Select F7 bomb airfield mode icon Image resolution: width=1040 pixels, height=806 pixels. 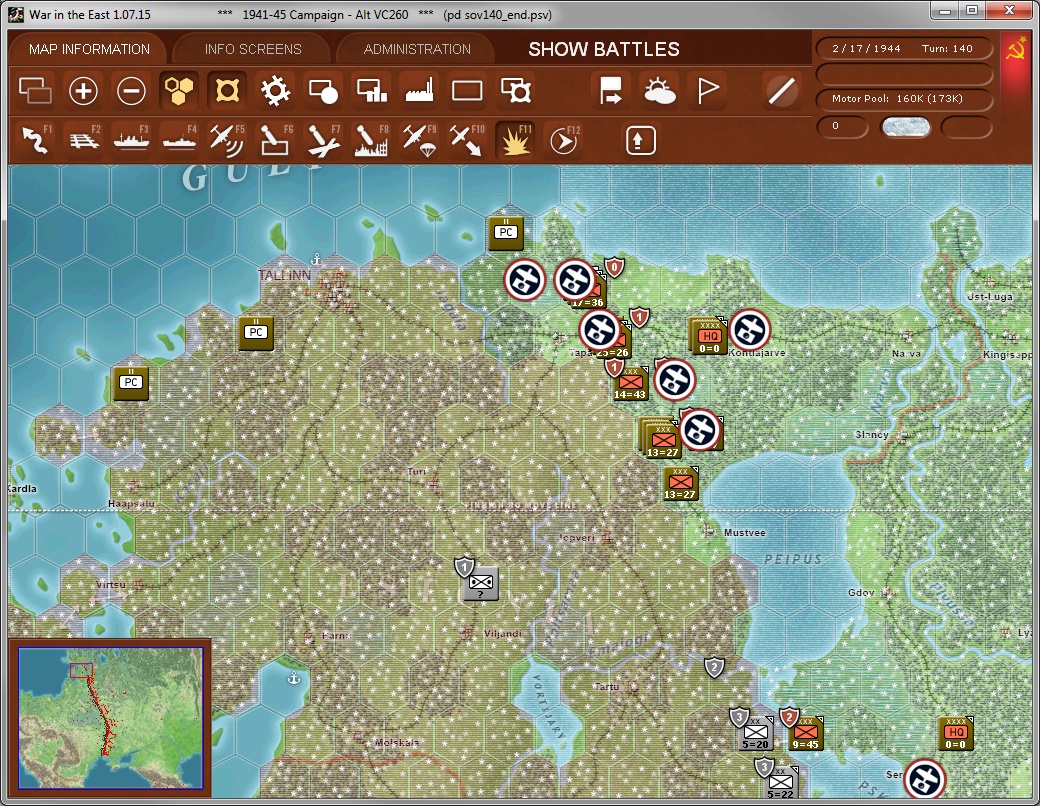point(323,140)
